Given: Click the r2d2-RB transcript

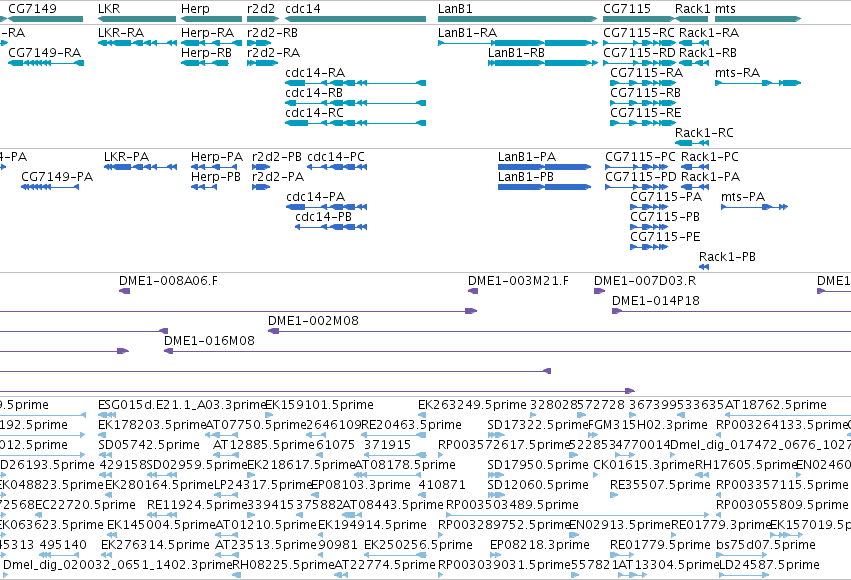Looking at the screenshot, I should tap(259, 43).
